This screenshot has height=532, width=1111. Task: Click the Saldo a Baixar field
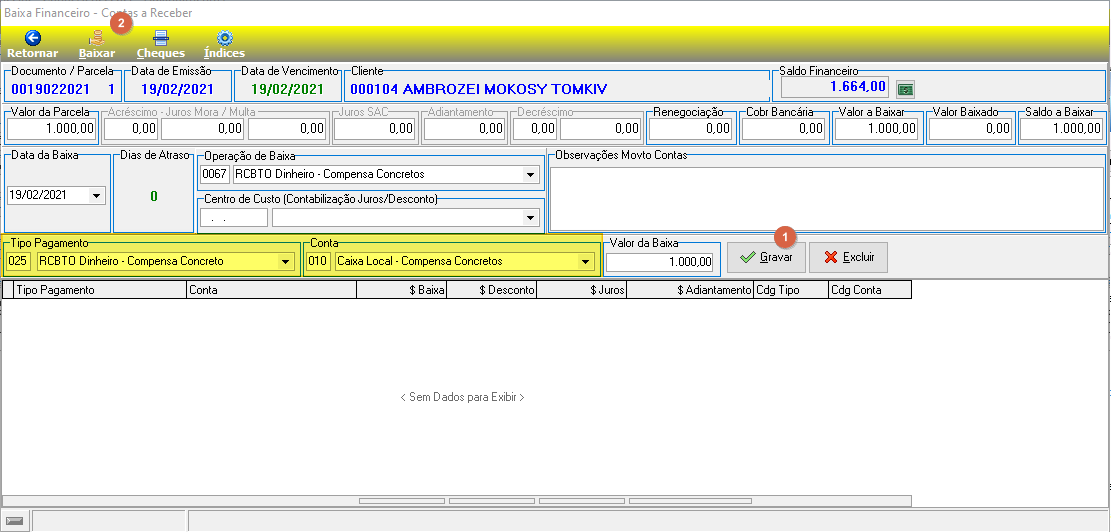point(1062,129)
